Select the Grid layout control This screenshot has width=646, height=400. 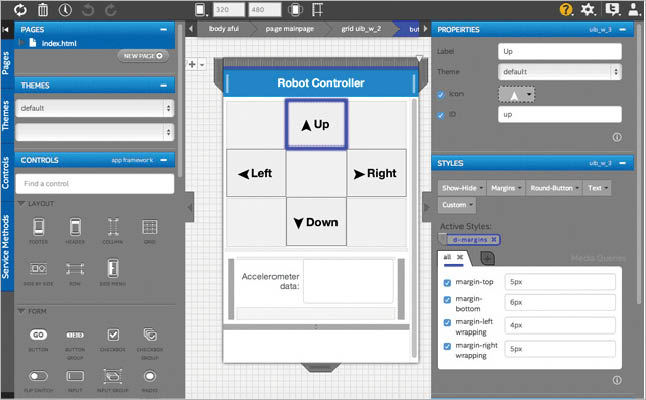[x=150, y=231]
